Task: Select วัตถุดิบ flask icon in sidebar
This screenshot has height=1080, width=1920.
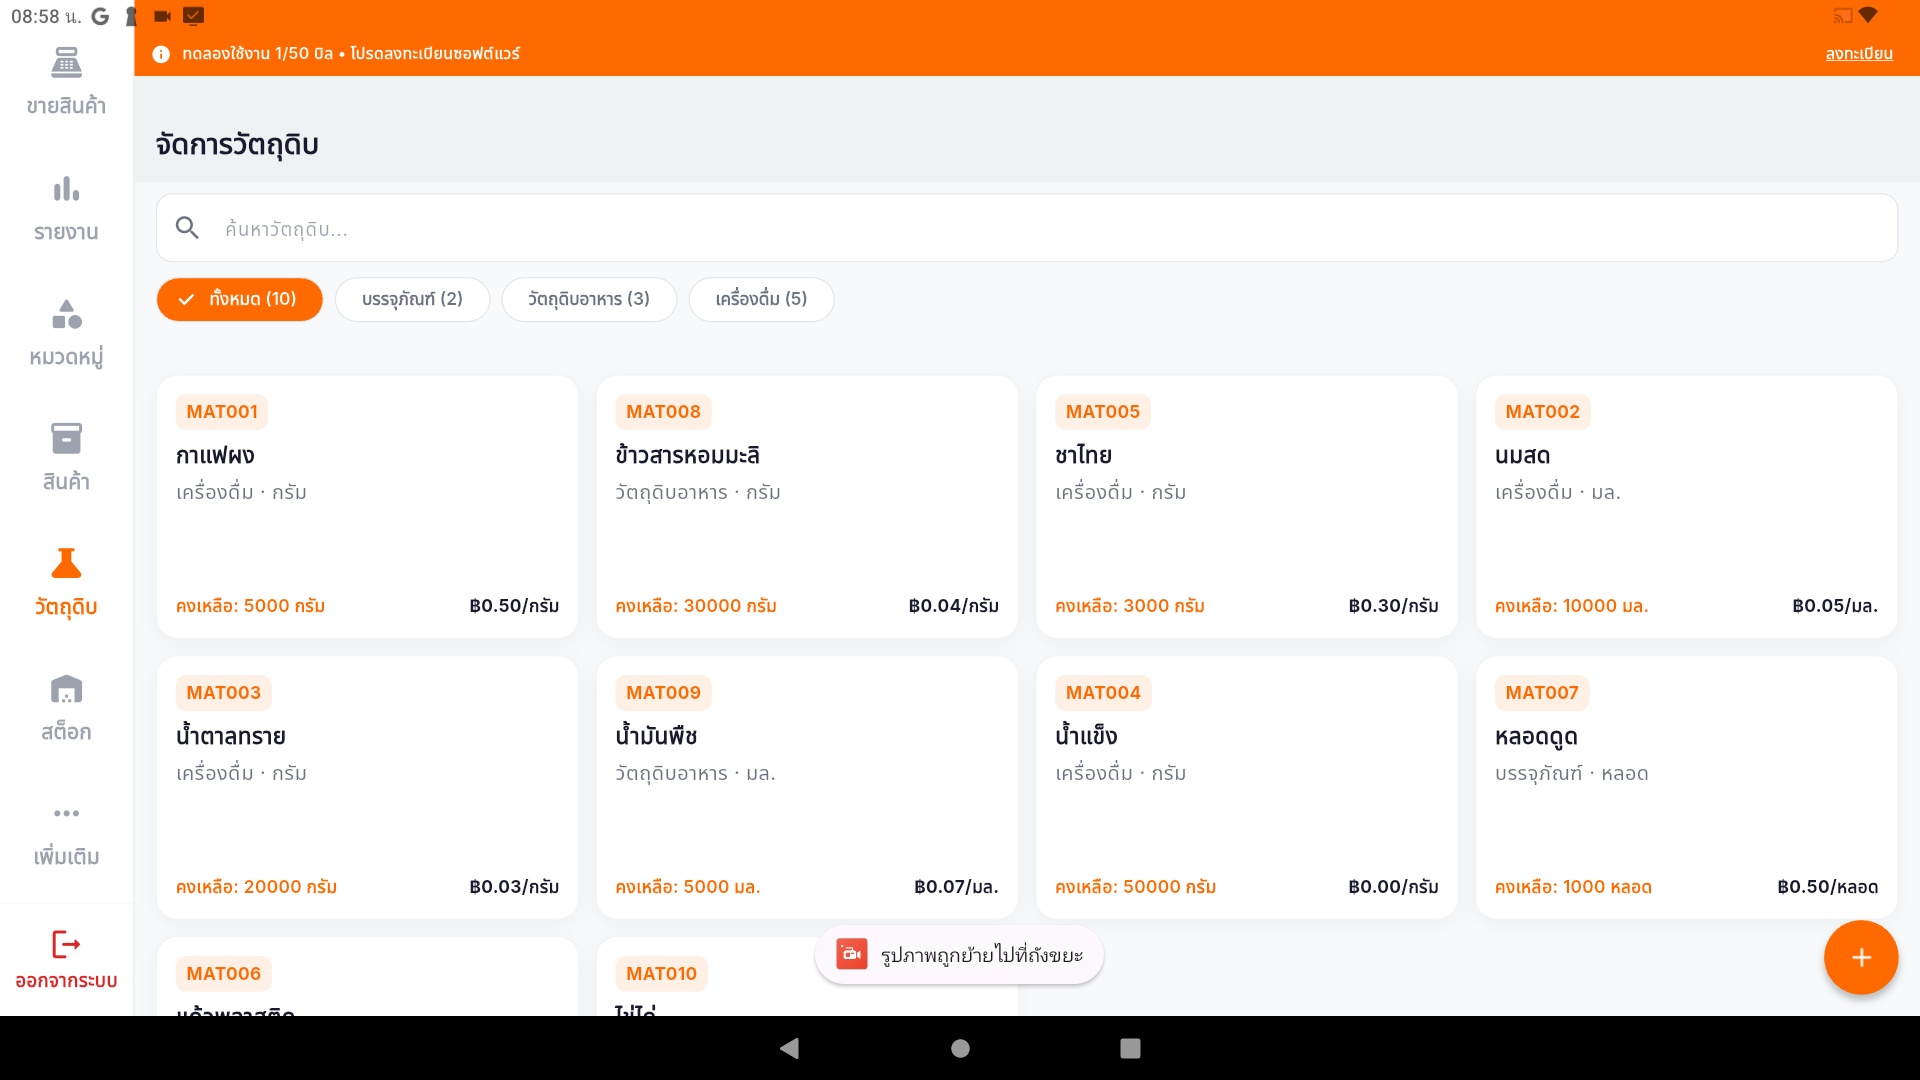Action: pos(66,565)
